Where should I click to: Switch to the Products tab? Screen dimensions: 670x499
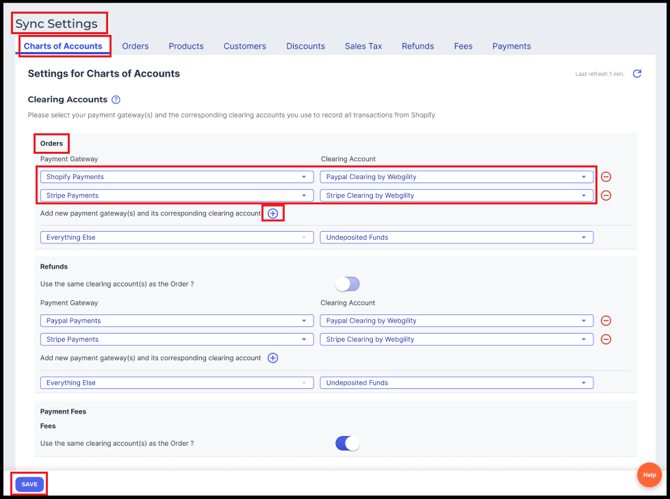[x=186, y=46]
